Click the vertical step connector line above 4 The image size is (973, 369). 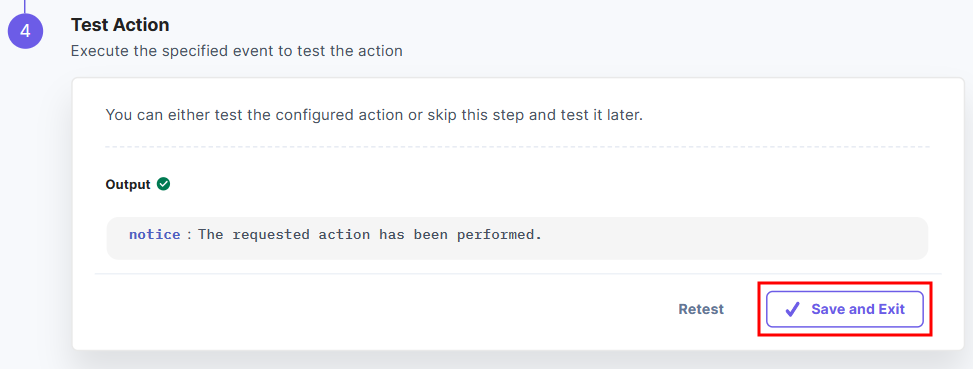pos(25,6)
